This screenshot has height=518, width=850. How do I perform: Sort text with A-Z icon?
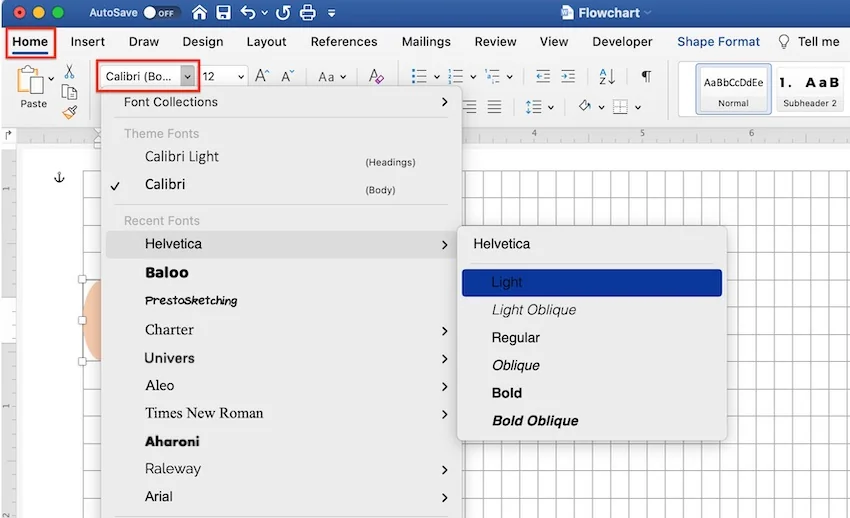tap(607, 76)
